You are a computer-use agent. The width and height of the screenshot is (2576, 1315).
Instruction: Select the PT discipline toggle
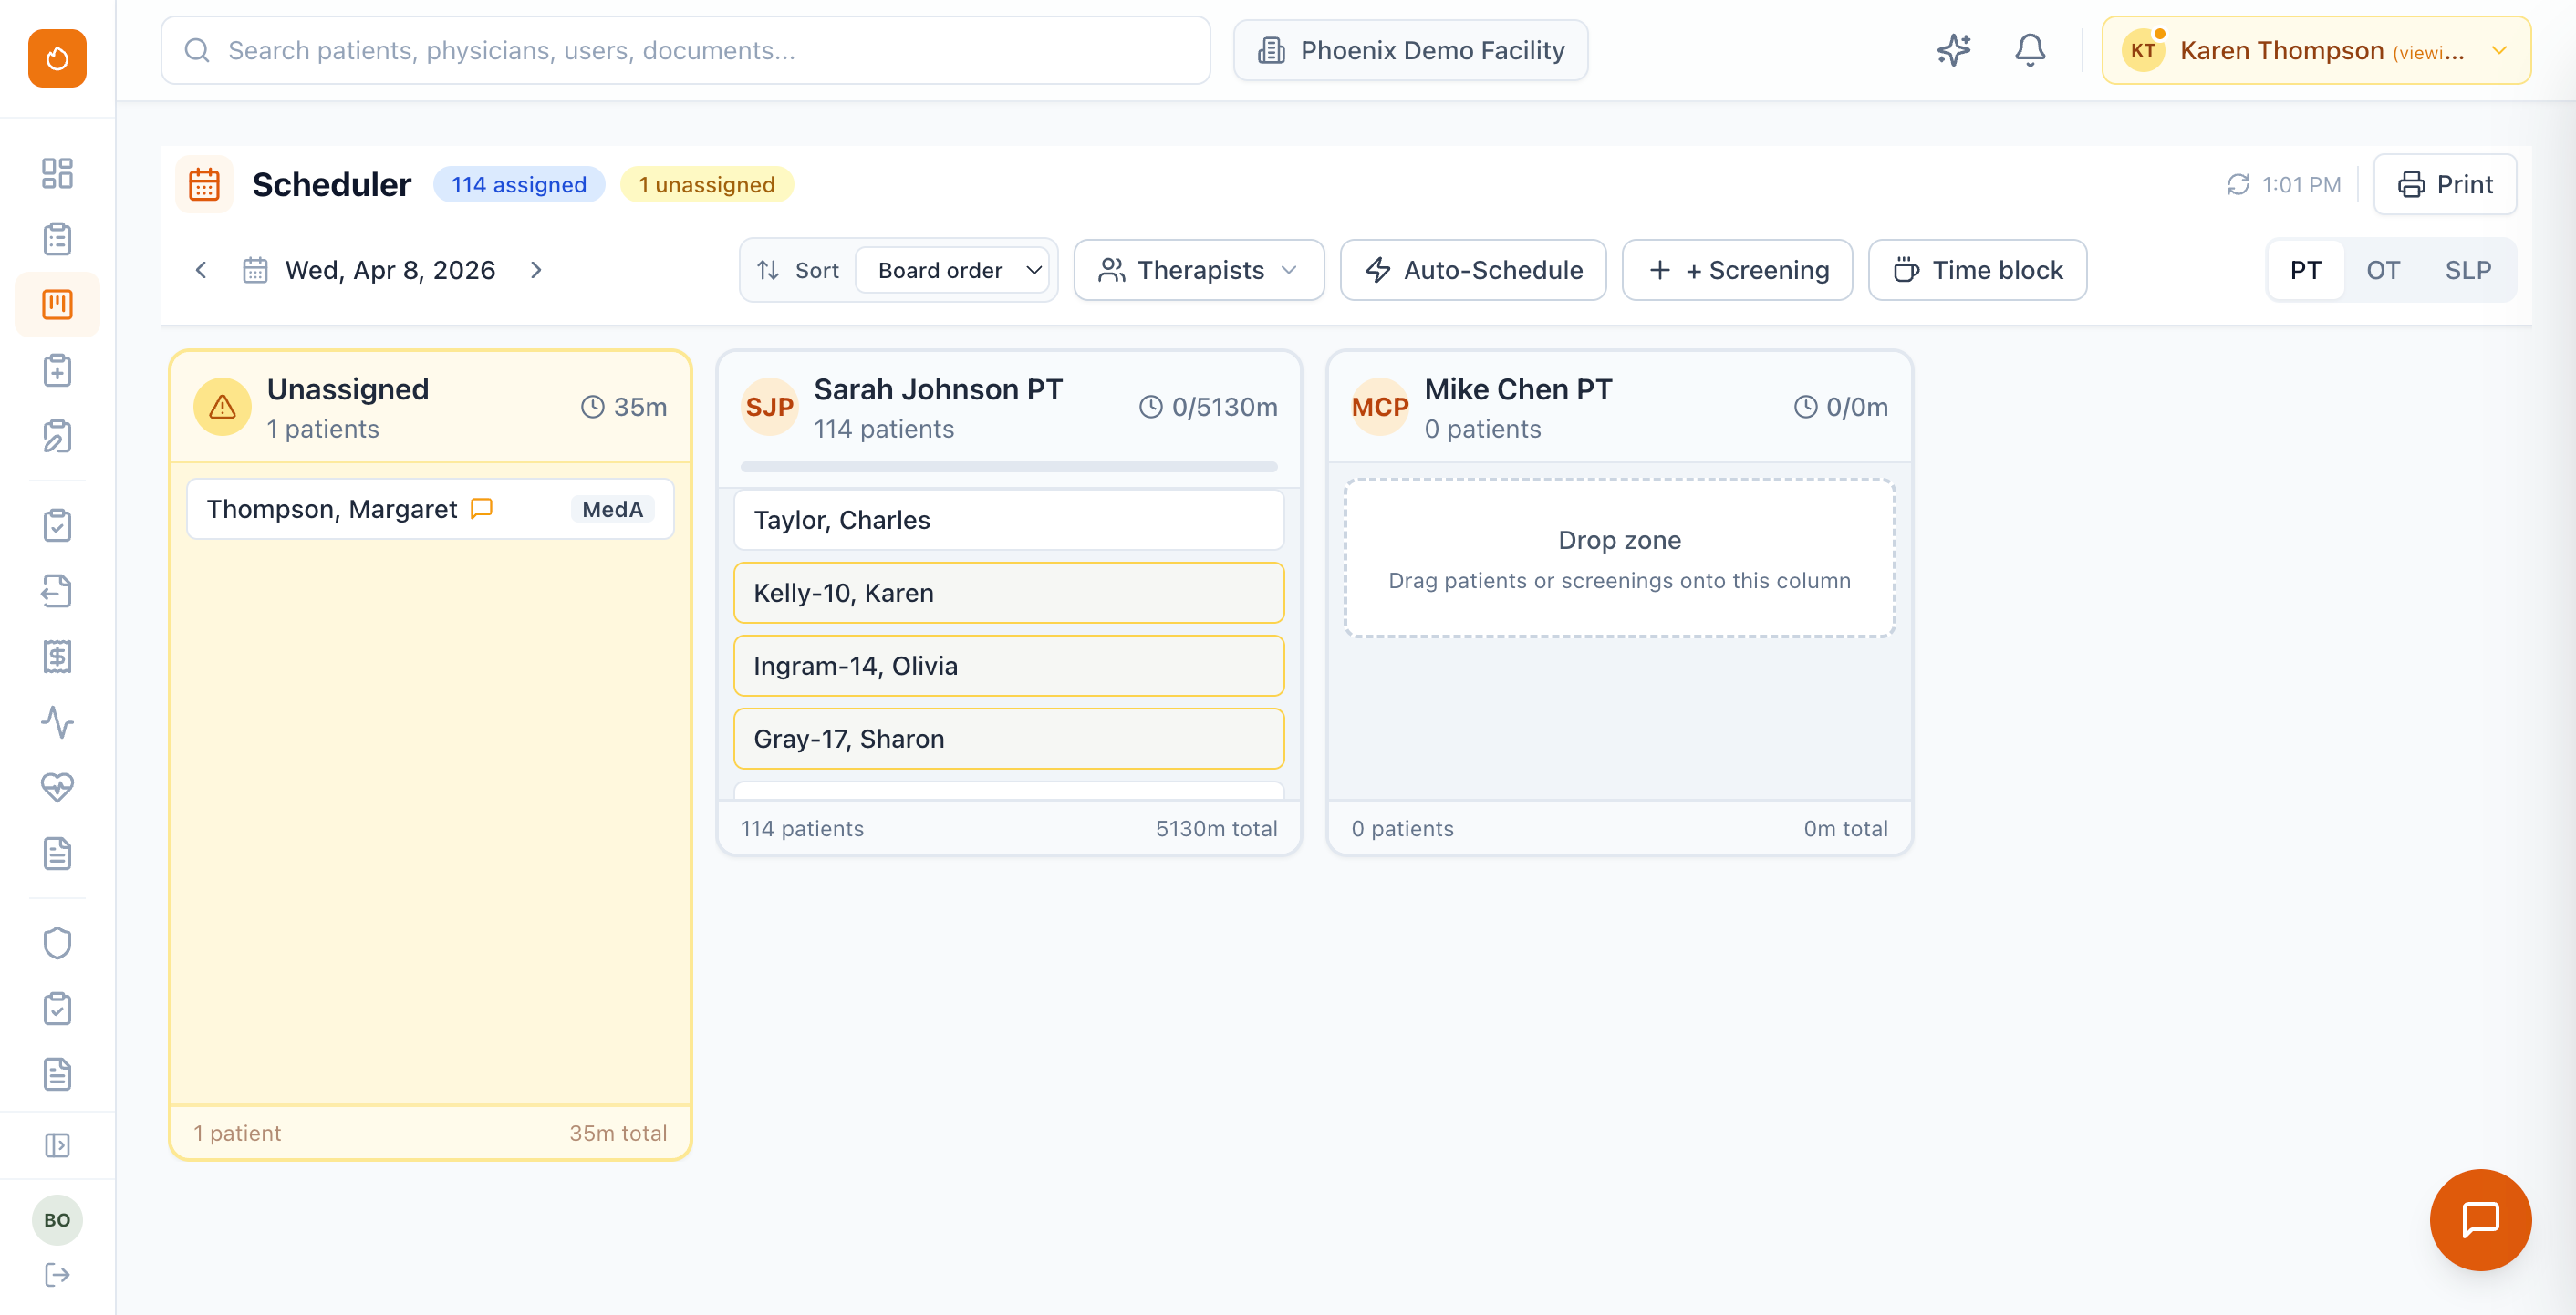pyautogui.click(x=2305, y=270)
